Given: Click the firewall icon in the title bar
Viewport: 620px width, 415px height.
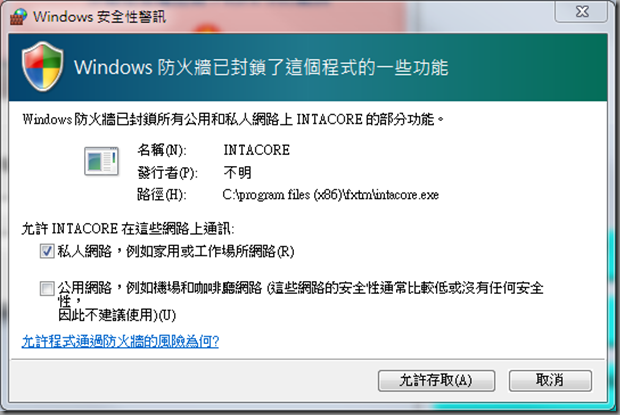Looking at the screenshot, I should pyautogui.click(x=18, y=17).
